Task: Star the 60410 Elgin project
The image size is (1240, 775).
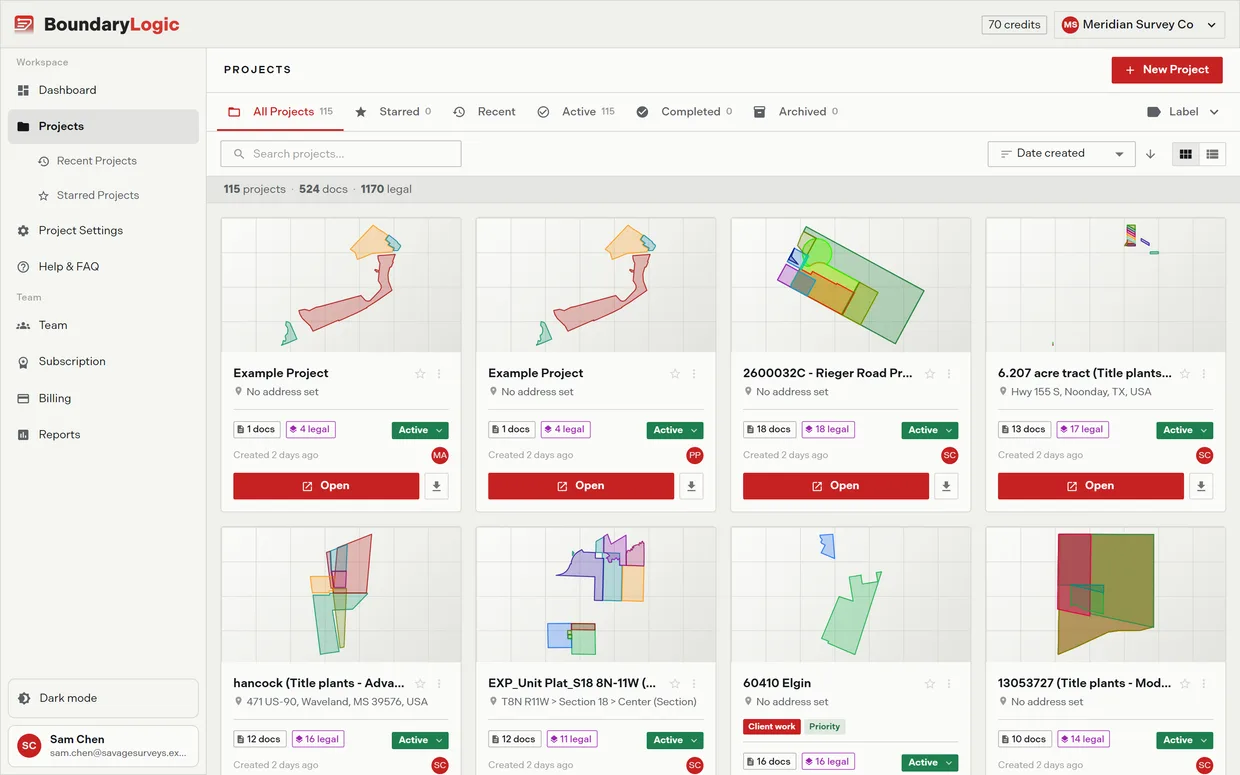Action: coord(930,684)
